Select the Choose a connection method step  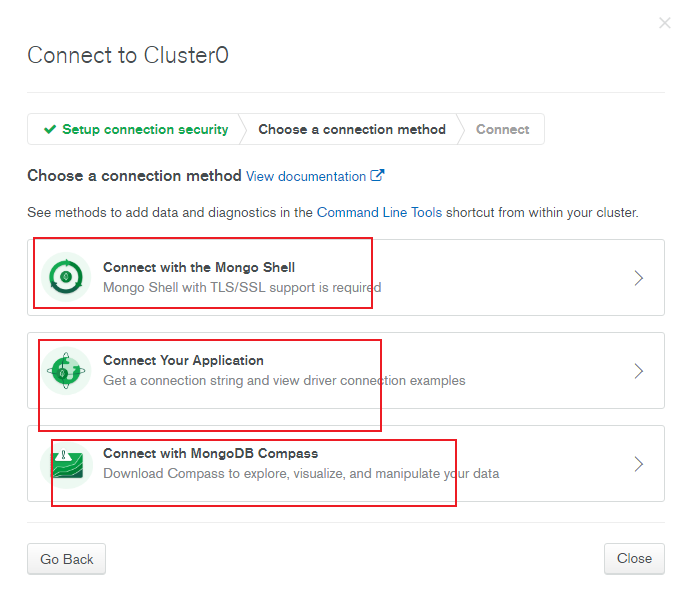tap(352, 129)
